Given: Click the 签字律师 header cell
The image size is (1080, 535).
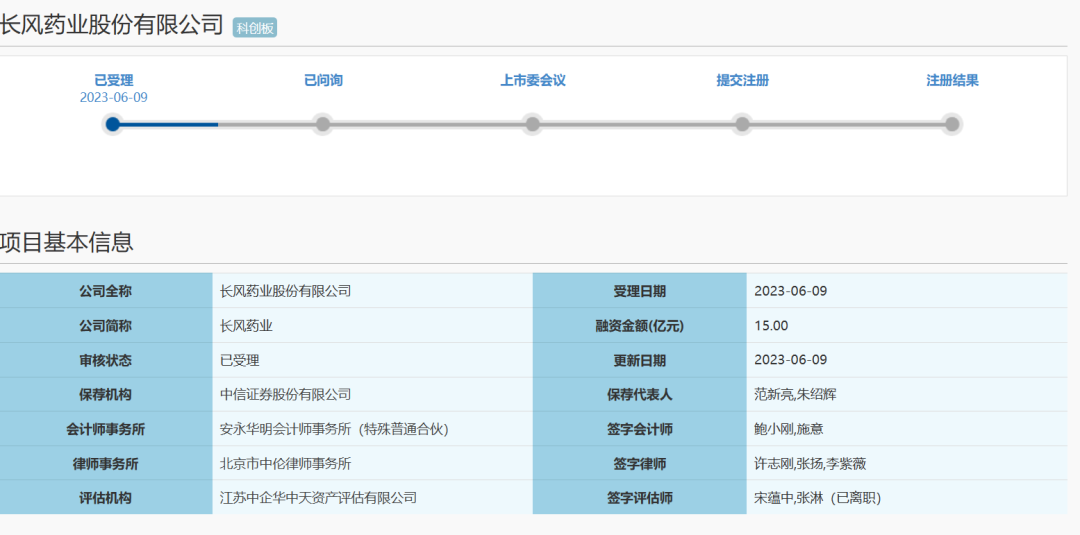Looking at the screenshot, I should (640, 463).
